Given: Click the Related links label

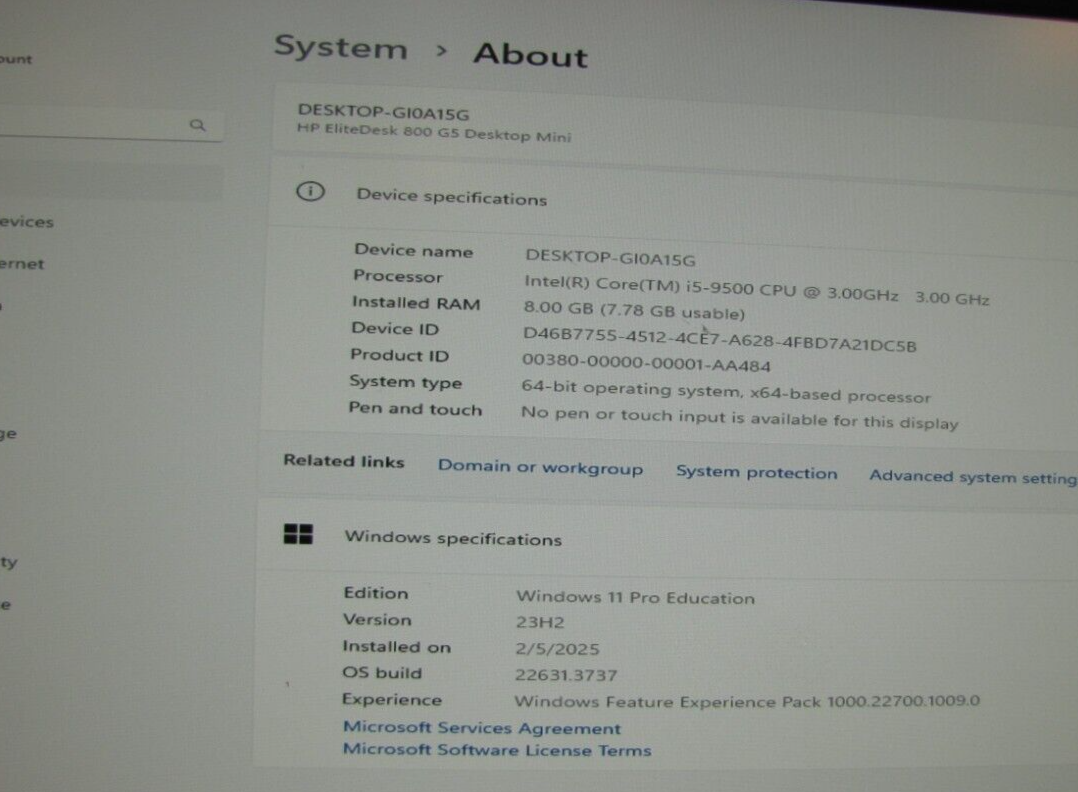Looking at the screenshot, I should (x=344, y=461).
